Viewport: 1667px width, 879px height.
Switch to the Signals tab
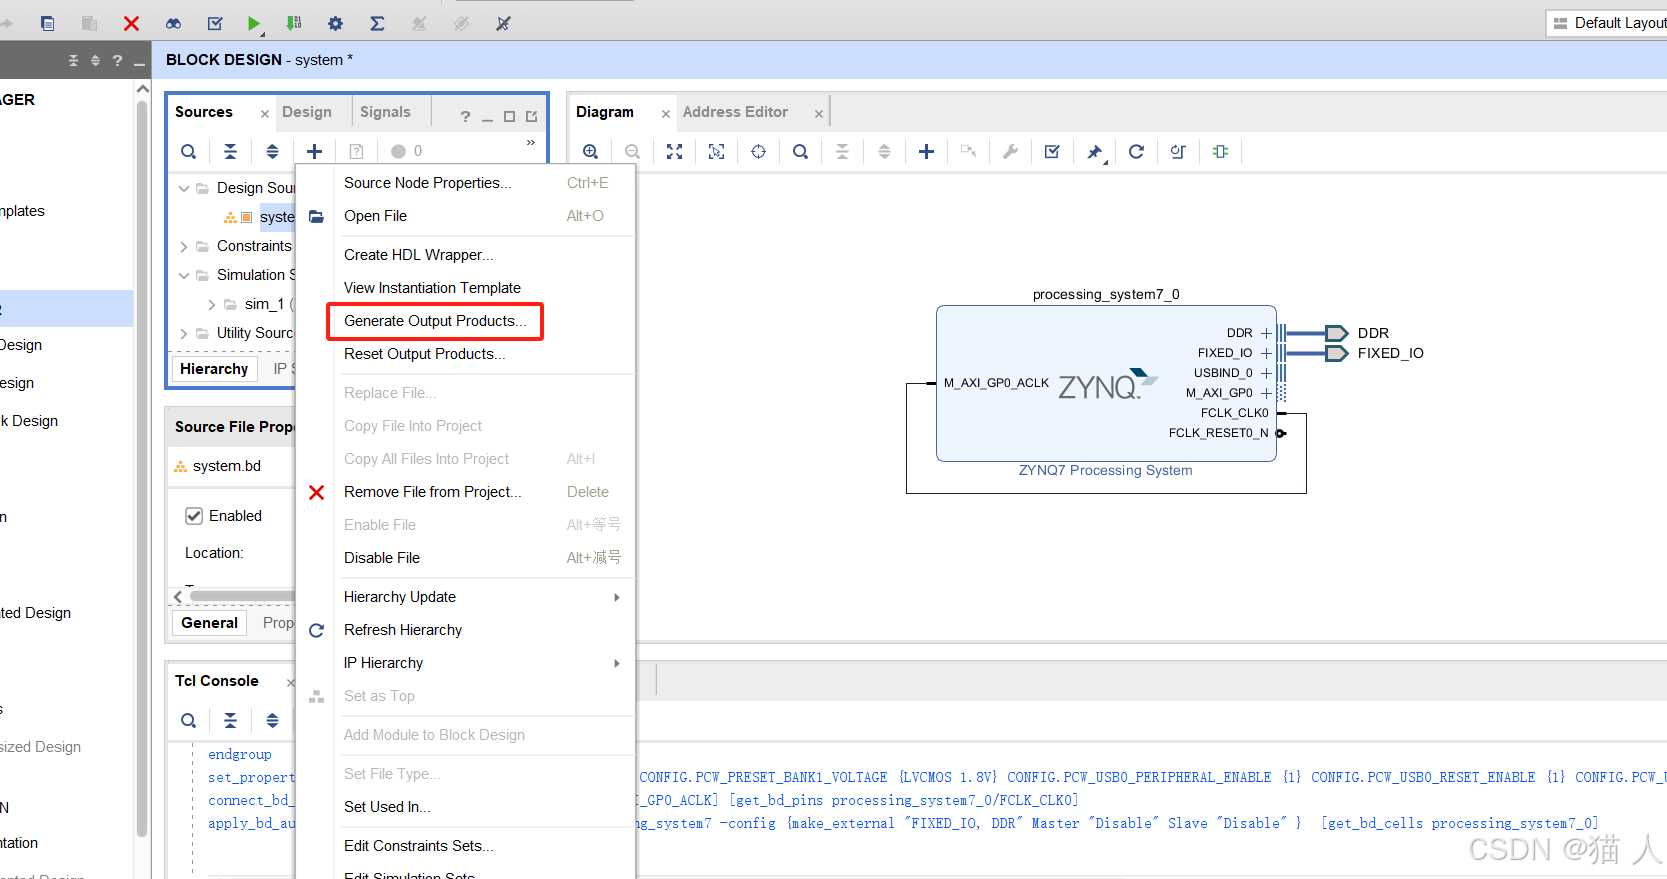click(385, 112)
